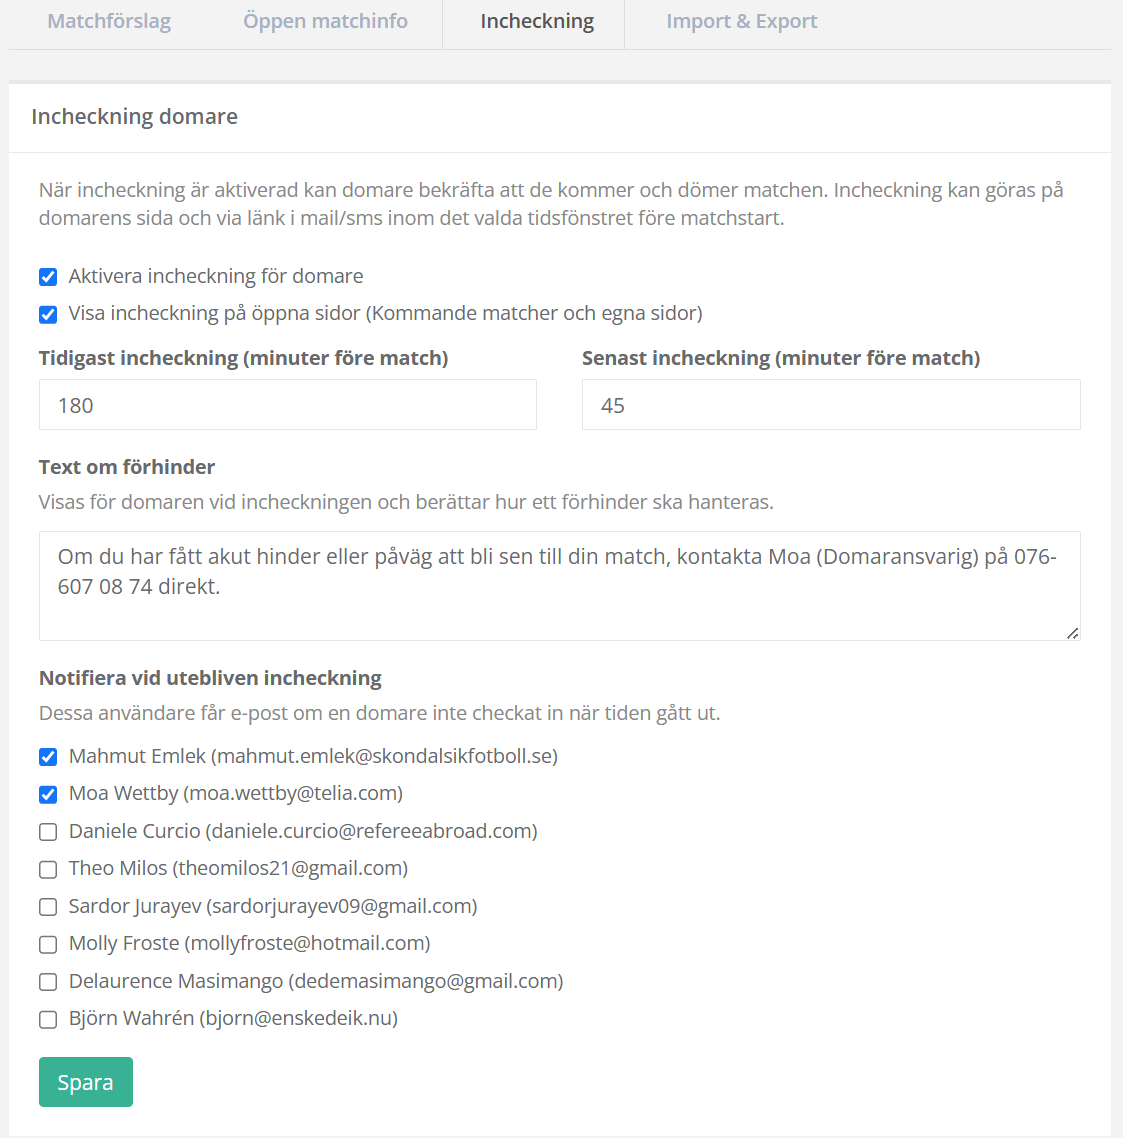This screenshot has height=1138, width=1123.
Task: Uncheck Mahmut Emlek notification checkbox
Action: 48,757
